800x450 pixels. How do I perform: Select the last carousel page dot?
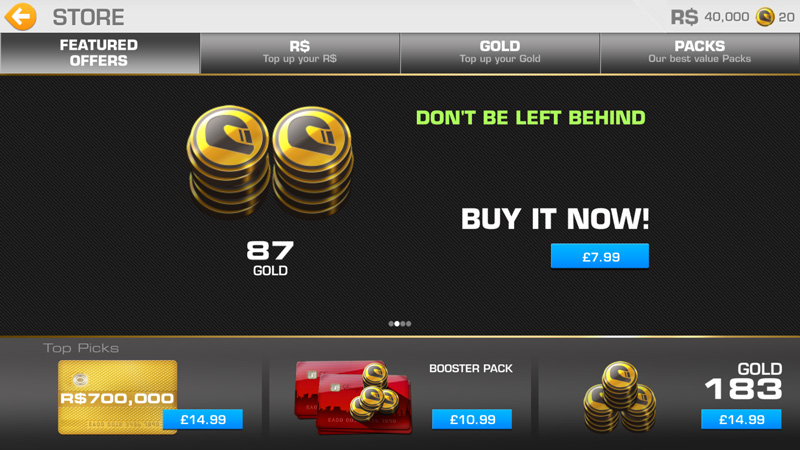click(x=409, y=323)
